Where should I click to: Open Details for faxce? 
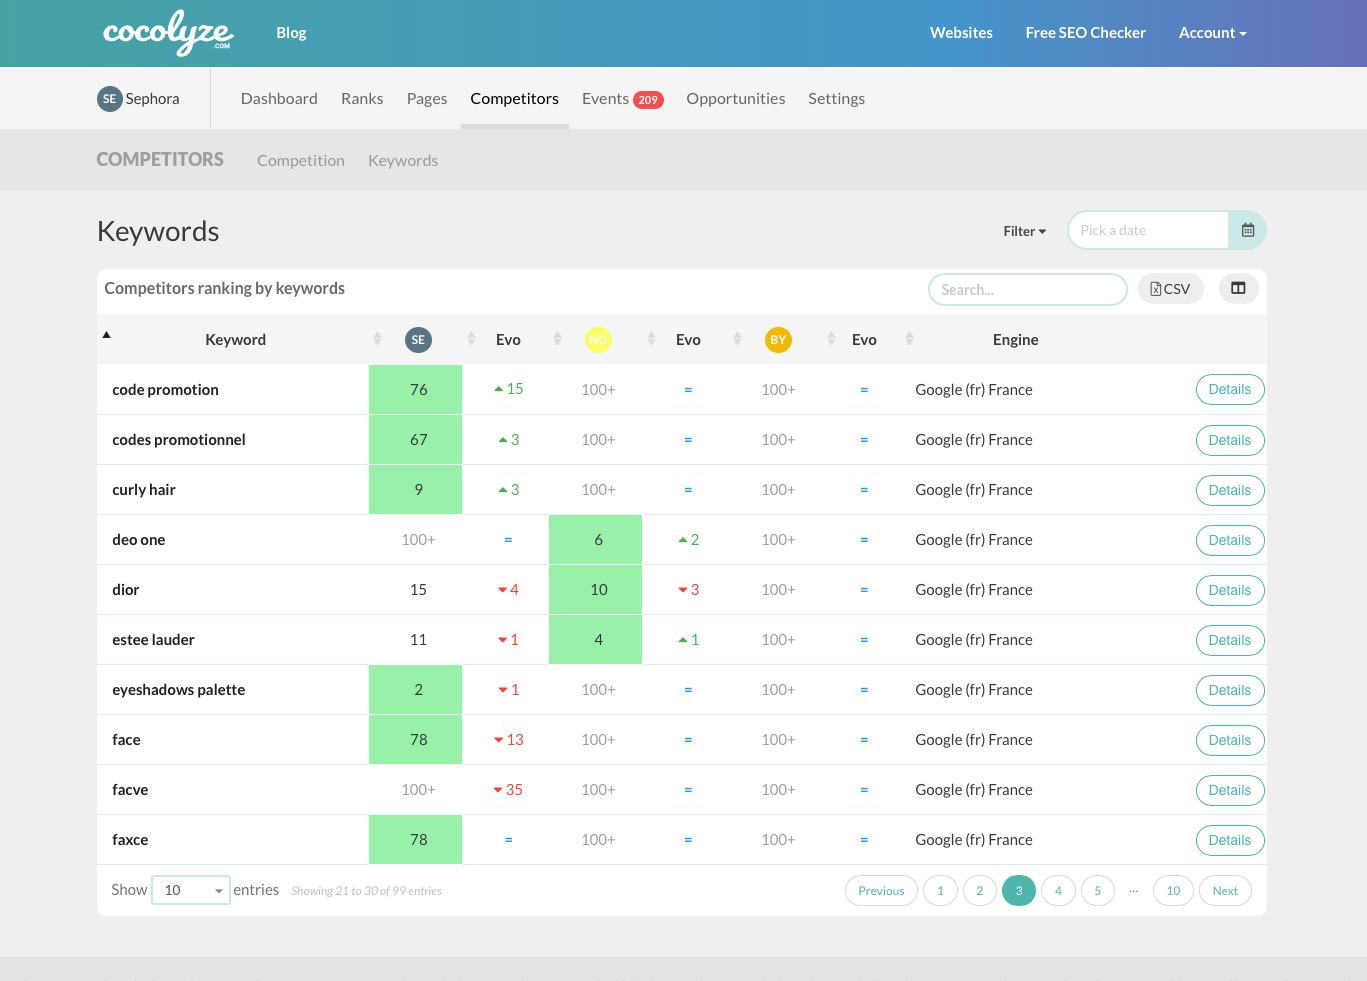click(1230, 840)
